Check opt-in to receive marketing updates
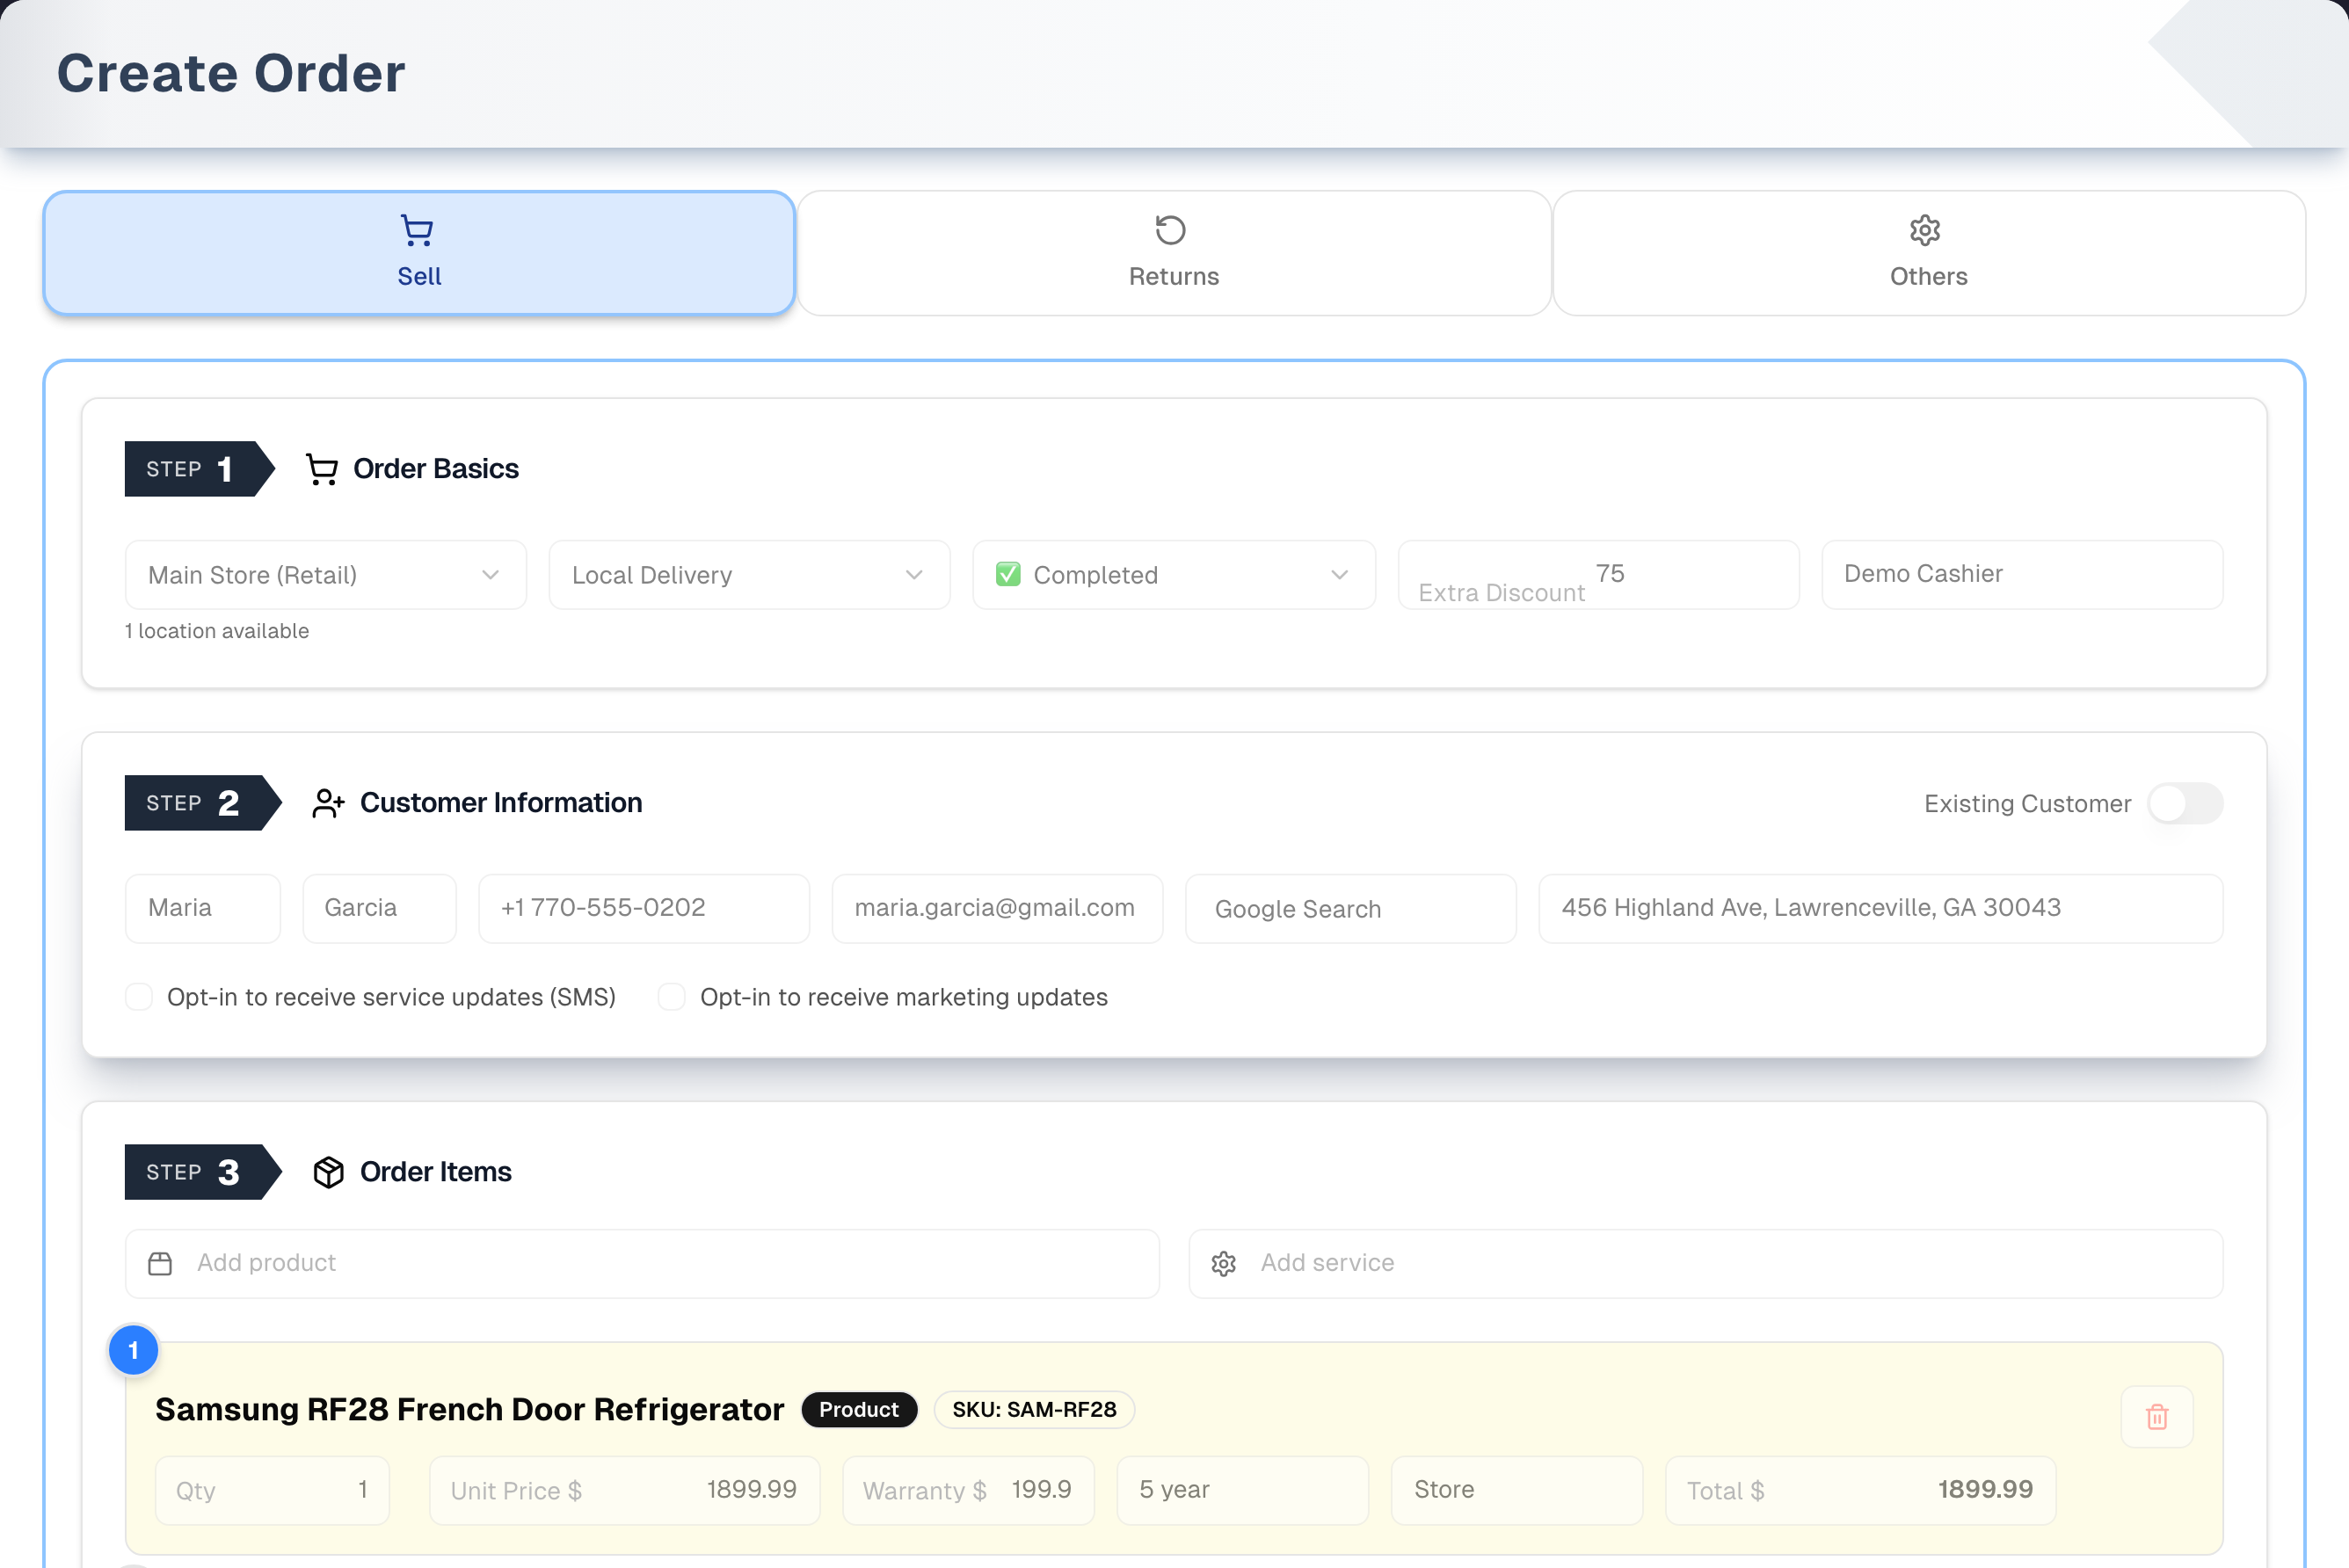This screenshot has height=1568, width=2349. [x=672, y=997]
